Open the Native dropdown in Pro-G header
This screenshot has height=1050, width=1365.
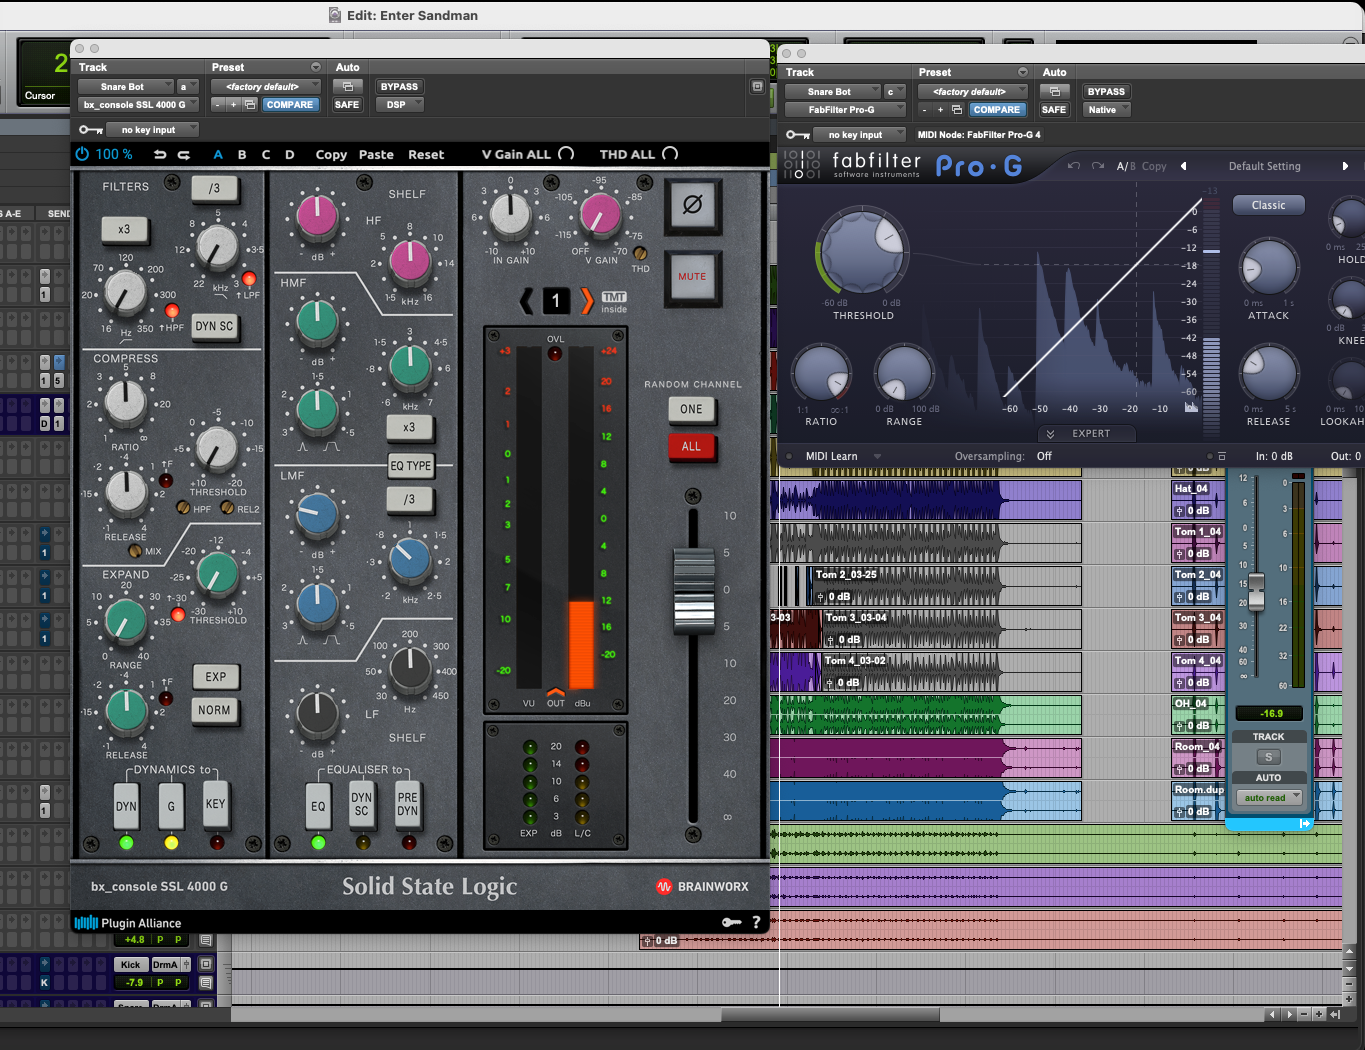point(1107,110)
